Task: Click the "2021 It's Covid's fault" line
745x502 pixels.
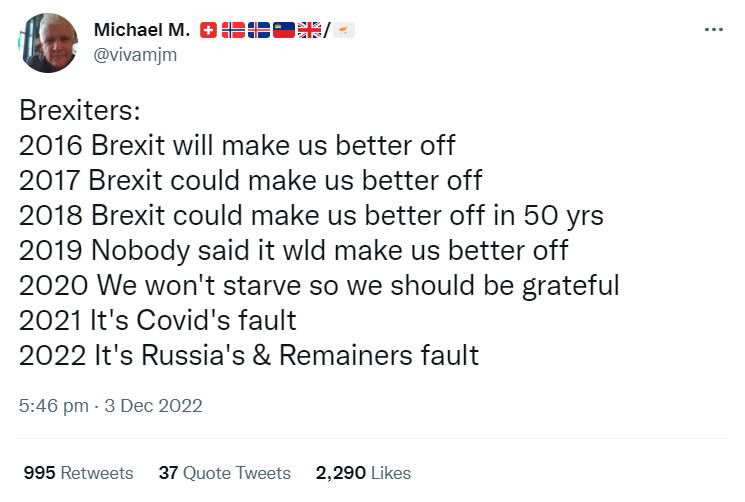Action: (158, 320)
